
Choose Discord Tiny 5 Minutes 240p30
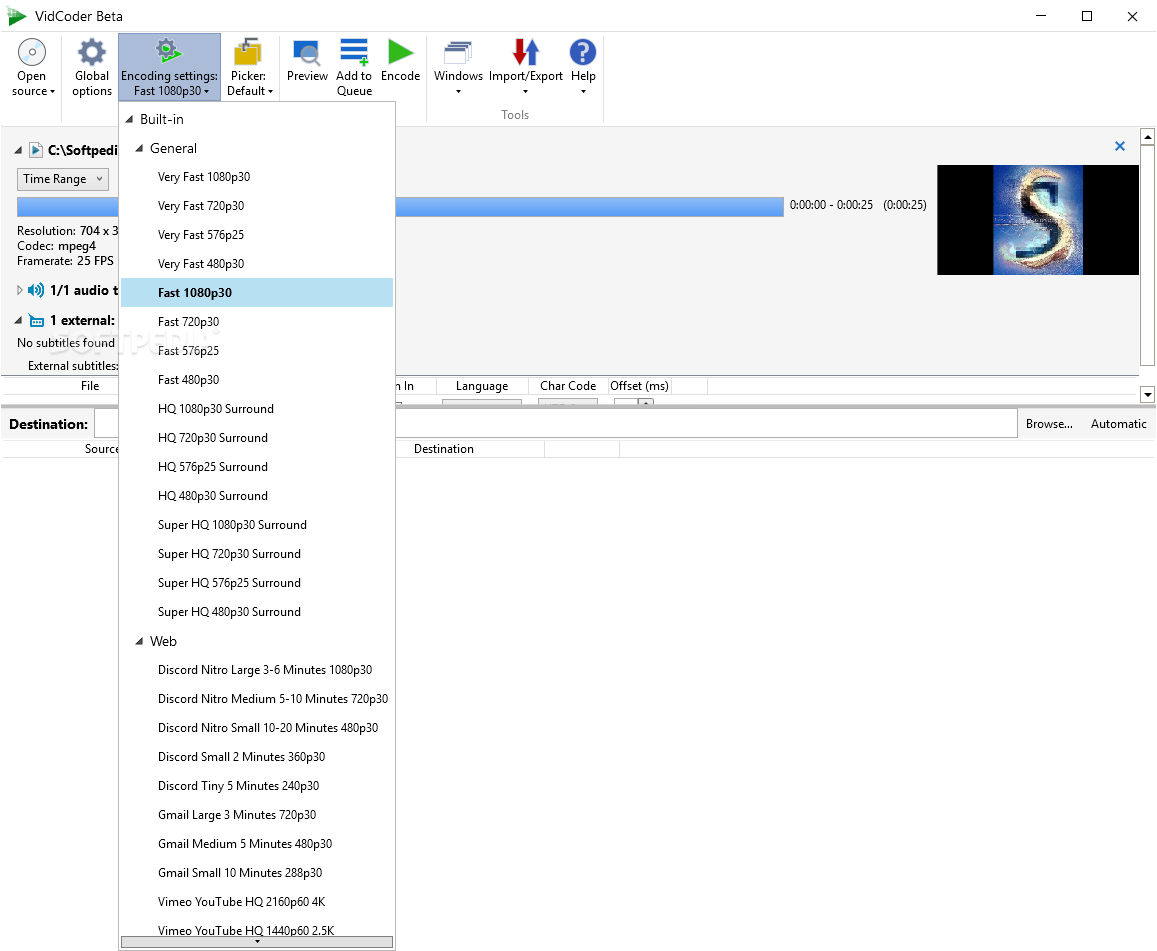pyautogui.click(x=257, y=786)
